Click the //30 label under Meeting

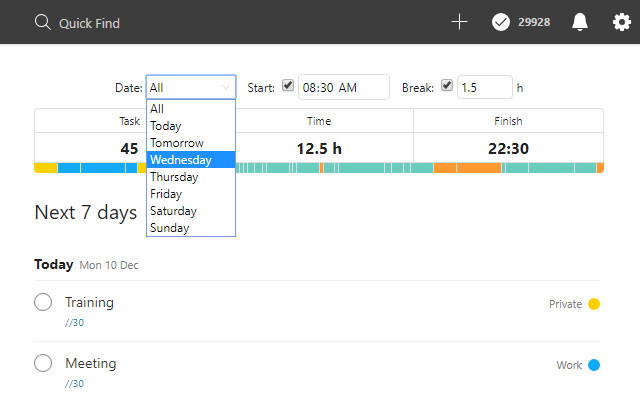[74, 383]
